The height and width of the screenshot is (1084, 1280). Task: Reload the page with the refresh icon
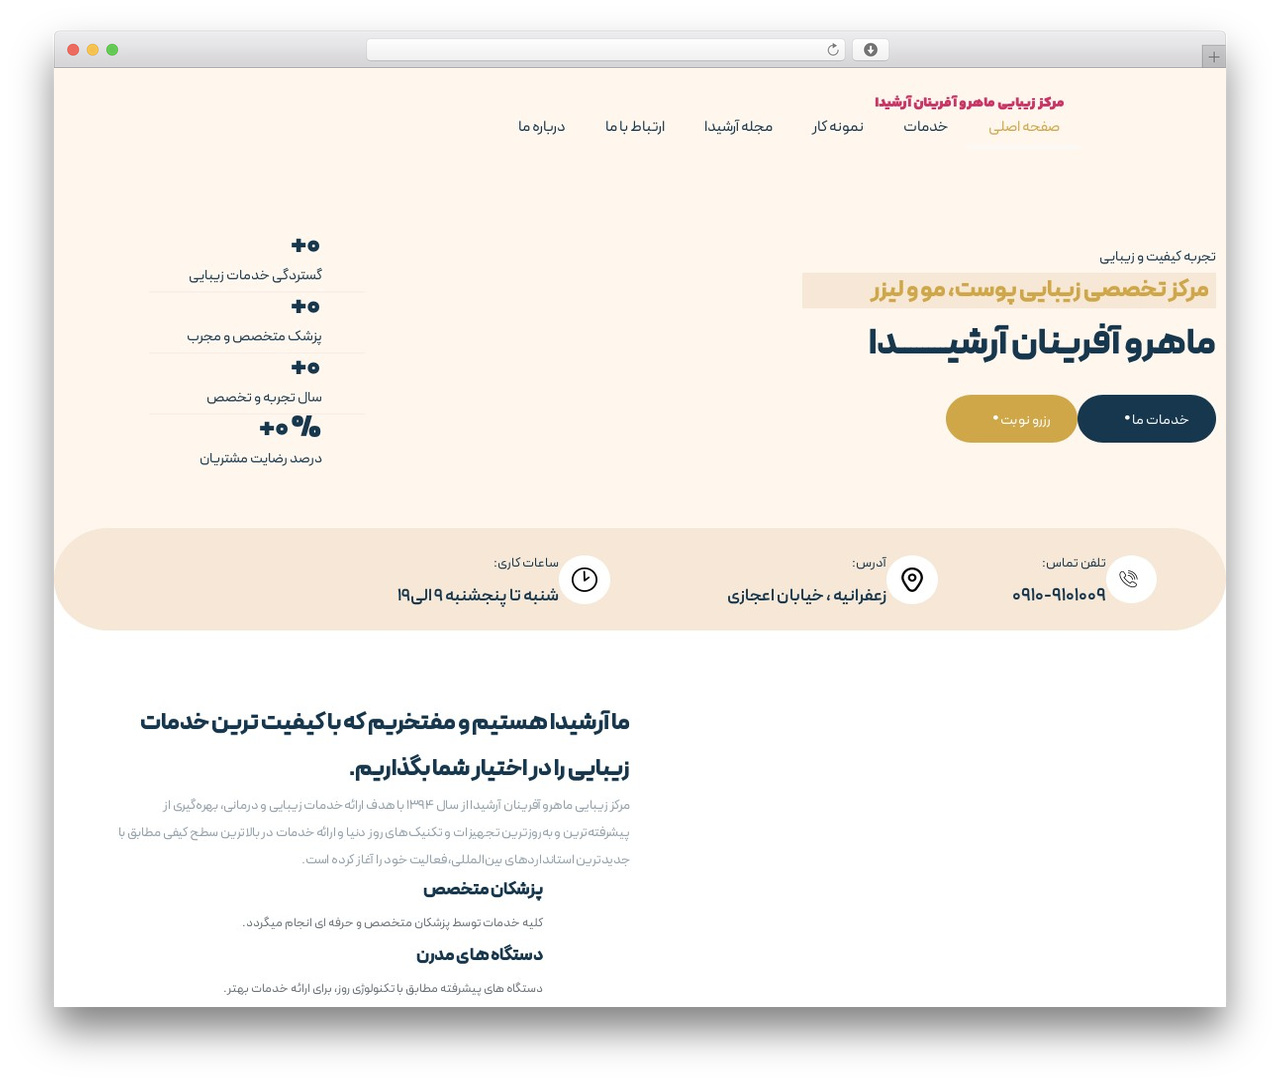click(x=832, y=50)
